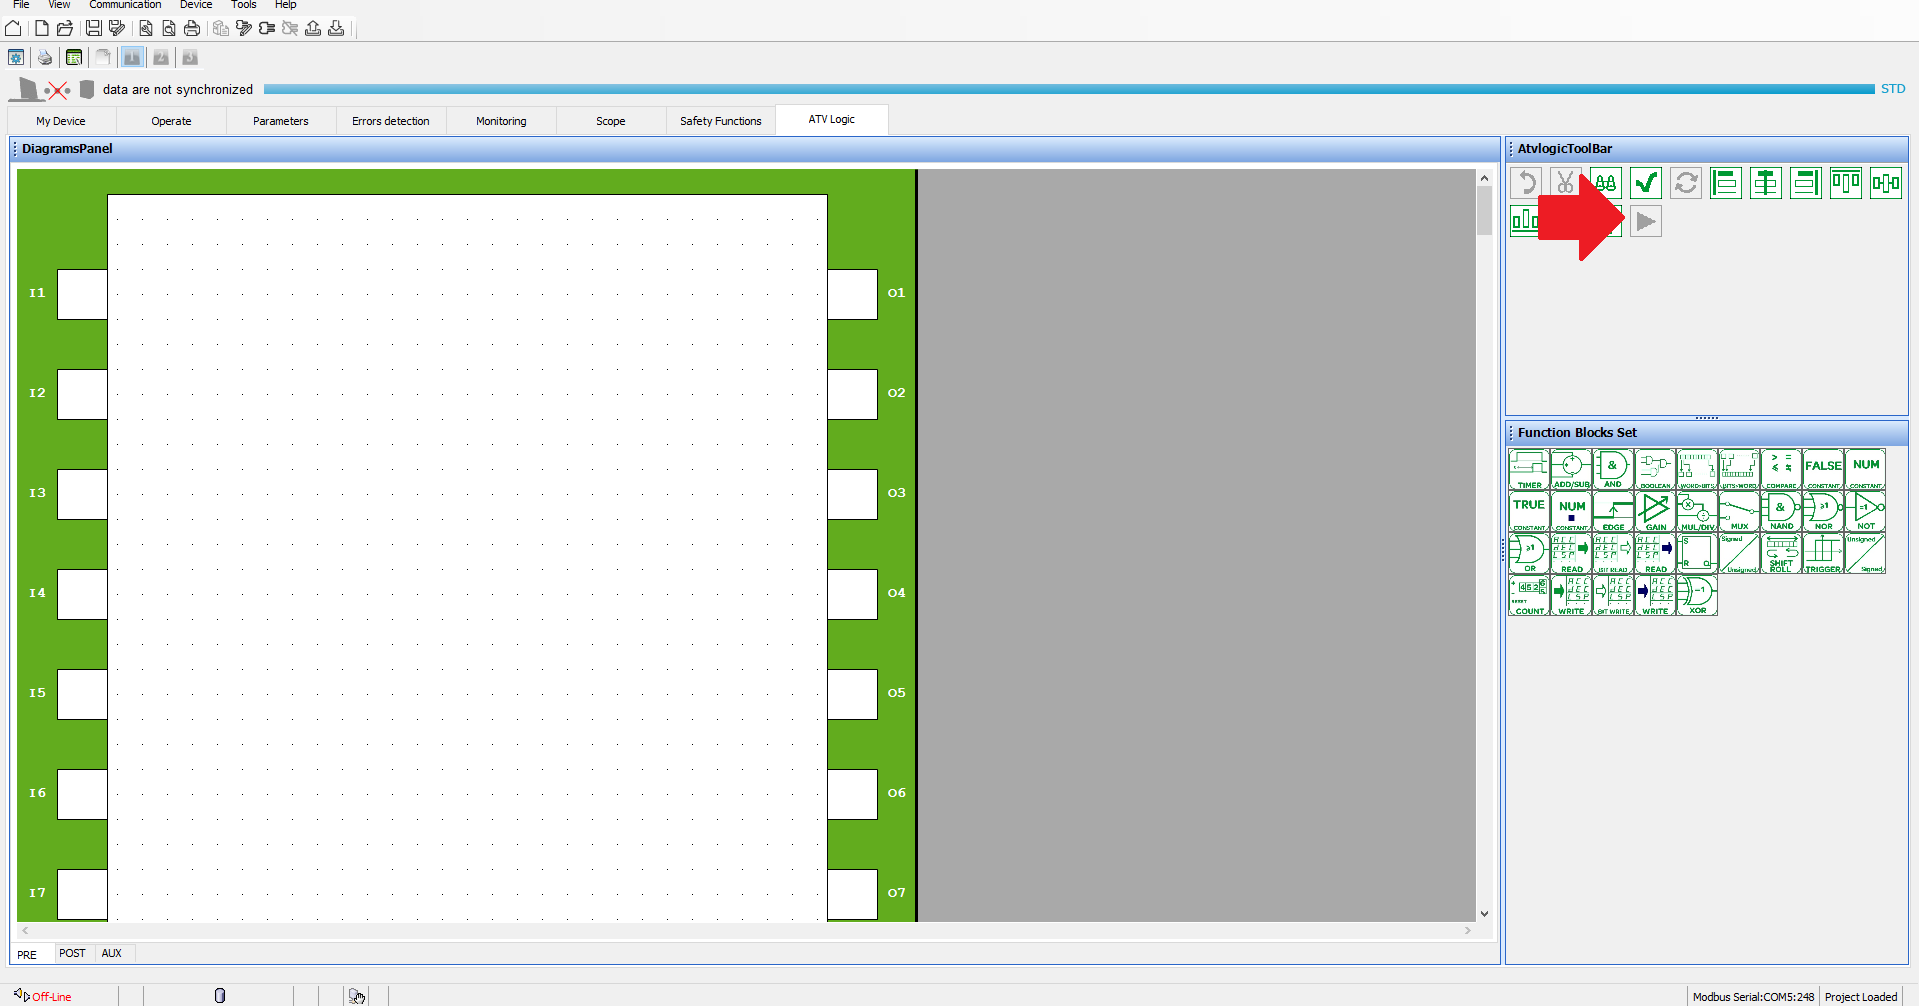
Task: Click the binoculars find icon
Action: 1606,183
